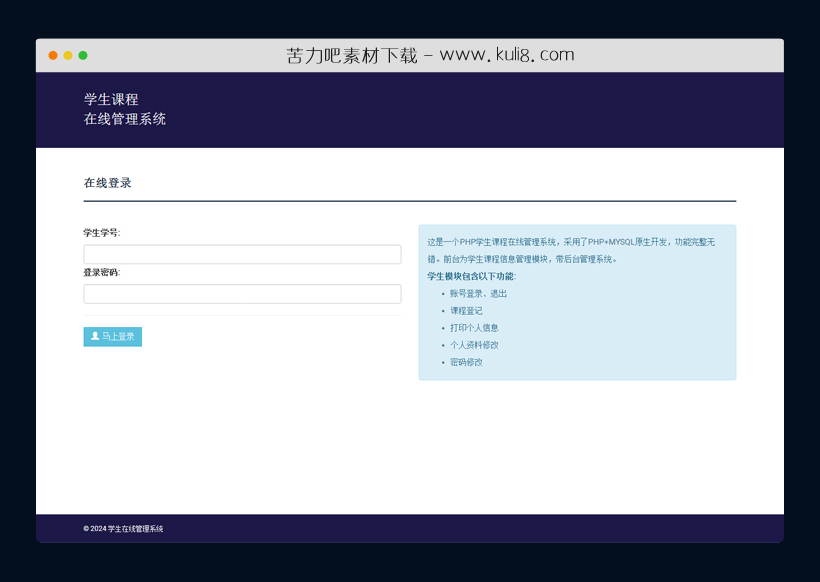
Task: Click the www.kuli8.com title bar text
Action: pyautogui.click(x=430, y=54)
